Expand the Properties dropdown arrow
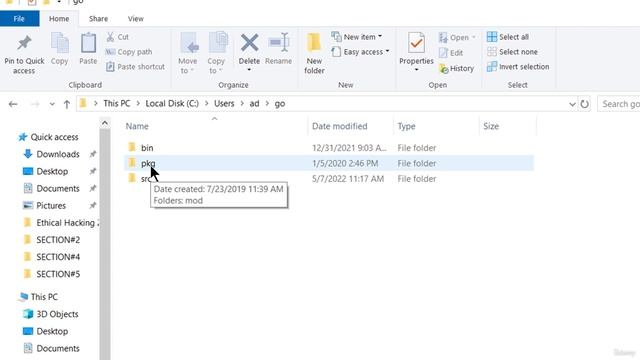Viewport: 640px width, 360px height. pos(416,70)
